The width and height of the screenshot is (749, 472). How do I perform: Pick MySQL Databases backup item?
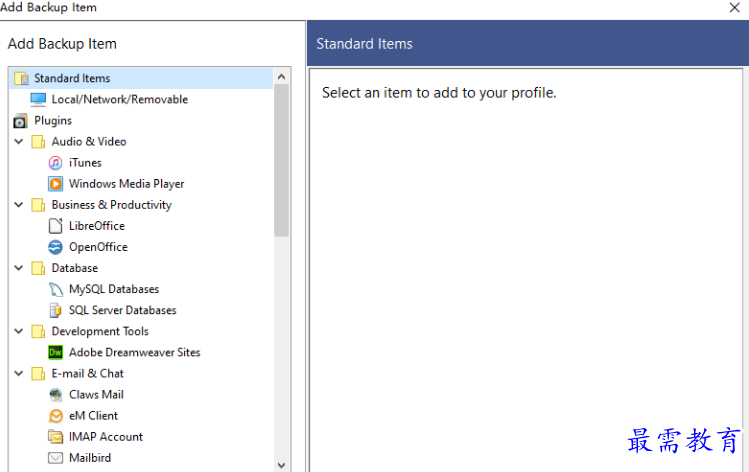point(114,290)
